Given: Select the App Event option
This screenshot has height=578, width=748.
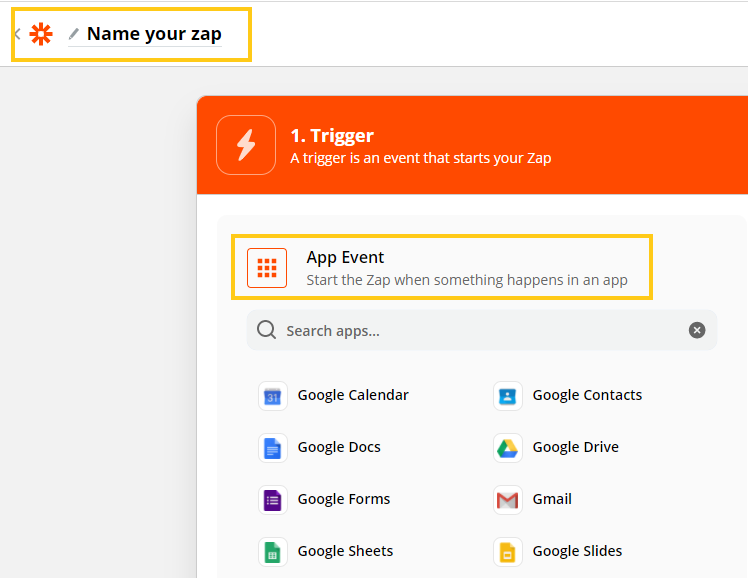Looking at the screenshot, I should click(x=442, y=267).
